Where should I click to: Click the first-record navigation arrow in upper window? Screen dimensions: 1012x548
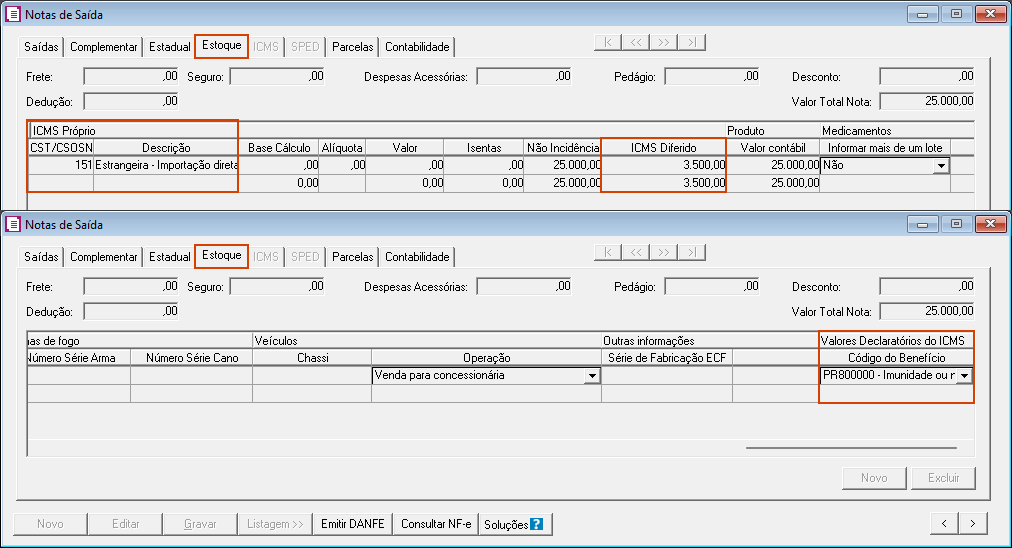(607, 42)
